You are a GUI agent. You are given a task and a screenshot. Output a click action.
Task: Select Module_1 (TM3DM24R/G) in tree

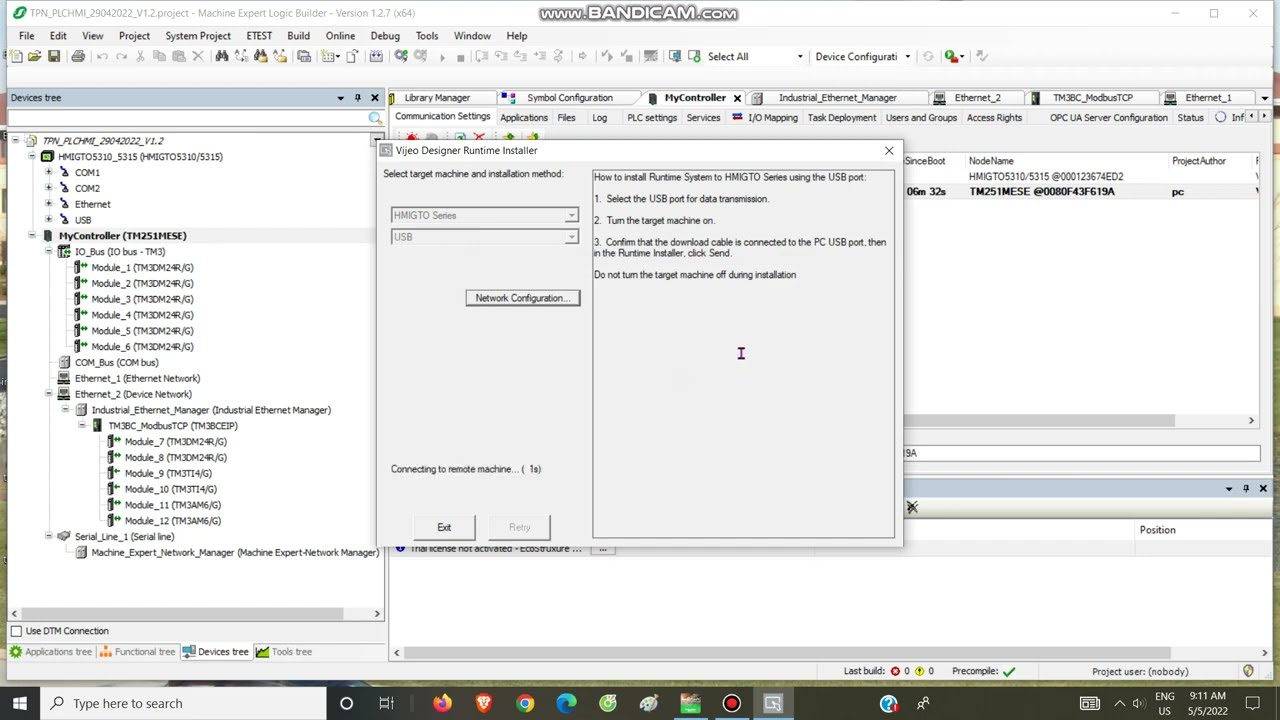142,268
